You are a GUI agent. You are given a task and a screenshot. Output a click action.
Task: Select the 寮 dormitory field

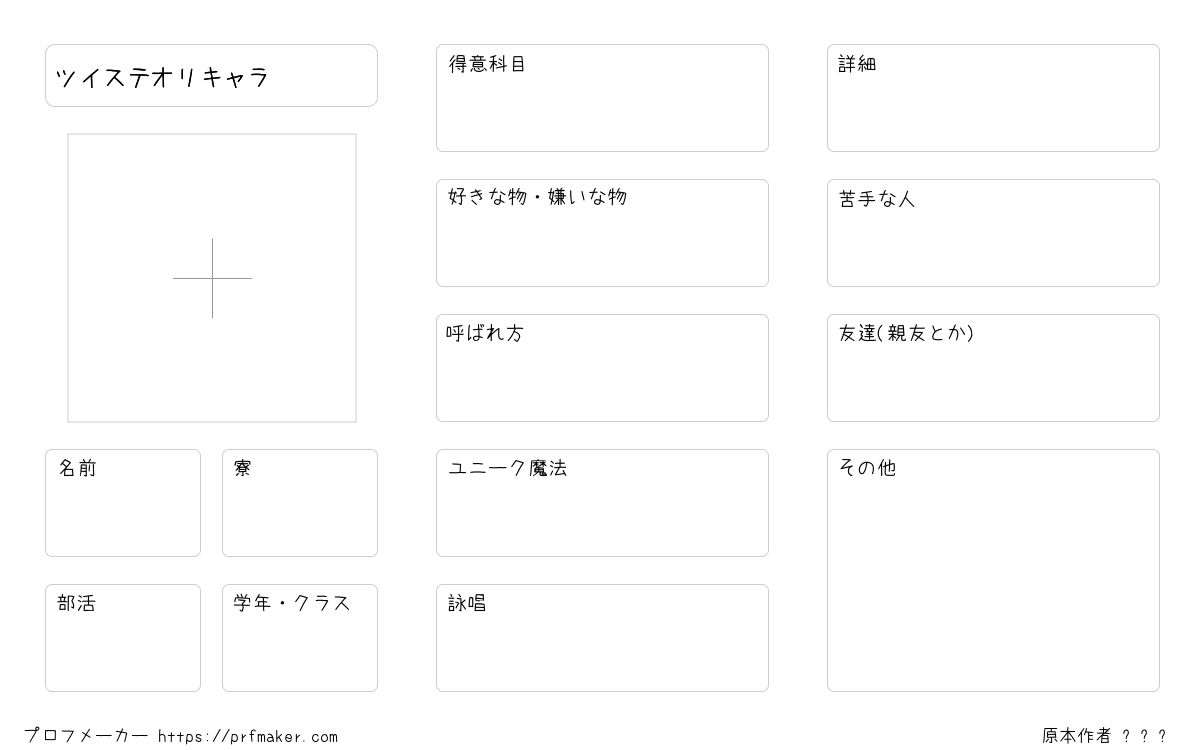coord(300,503)
